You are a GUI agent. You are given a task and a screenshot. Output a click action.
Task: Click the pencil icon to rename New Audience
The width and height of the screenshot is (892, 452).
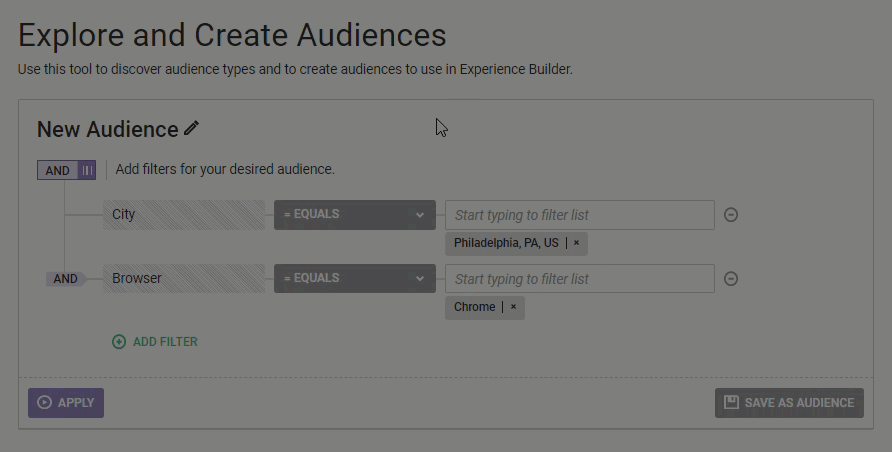(x=192, y=128)
